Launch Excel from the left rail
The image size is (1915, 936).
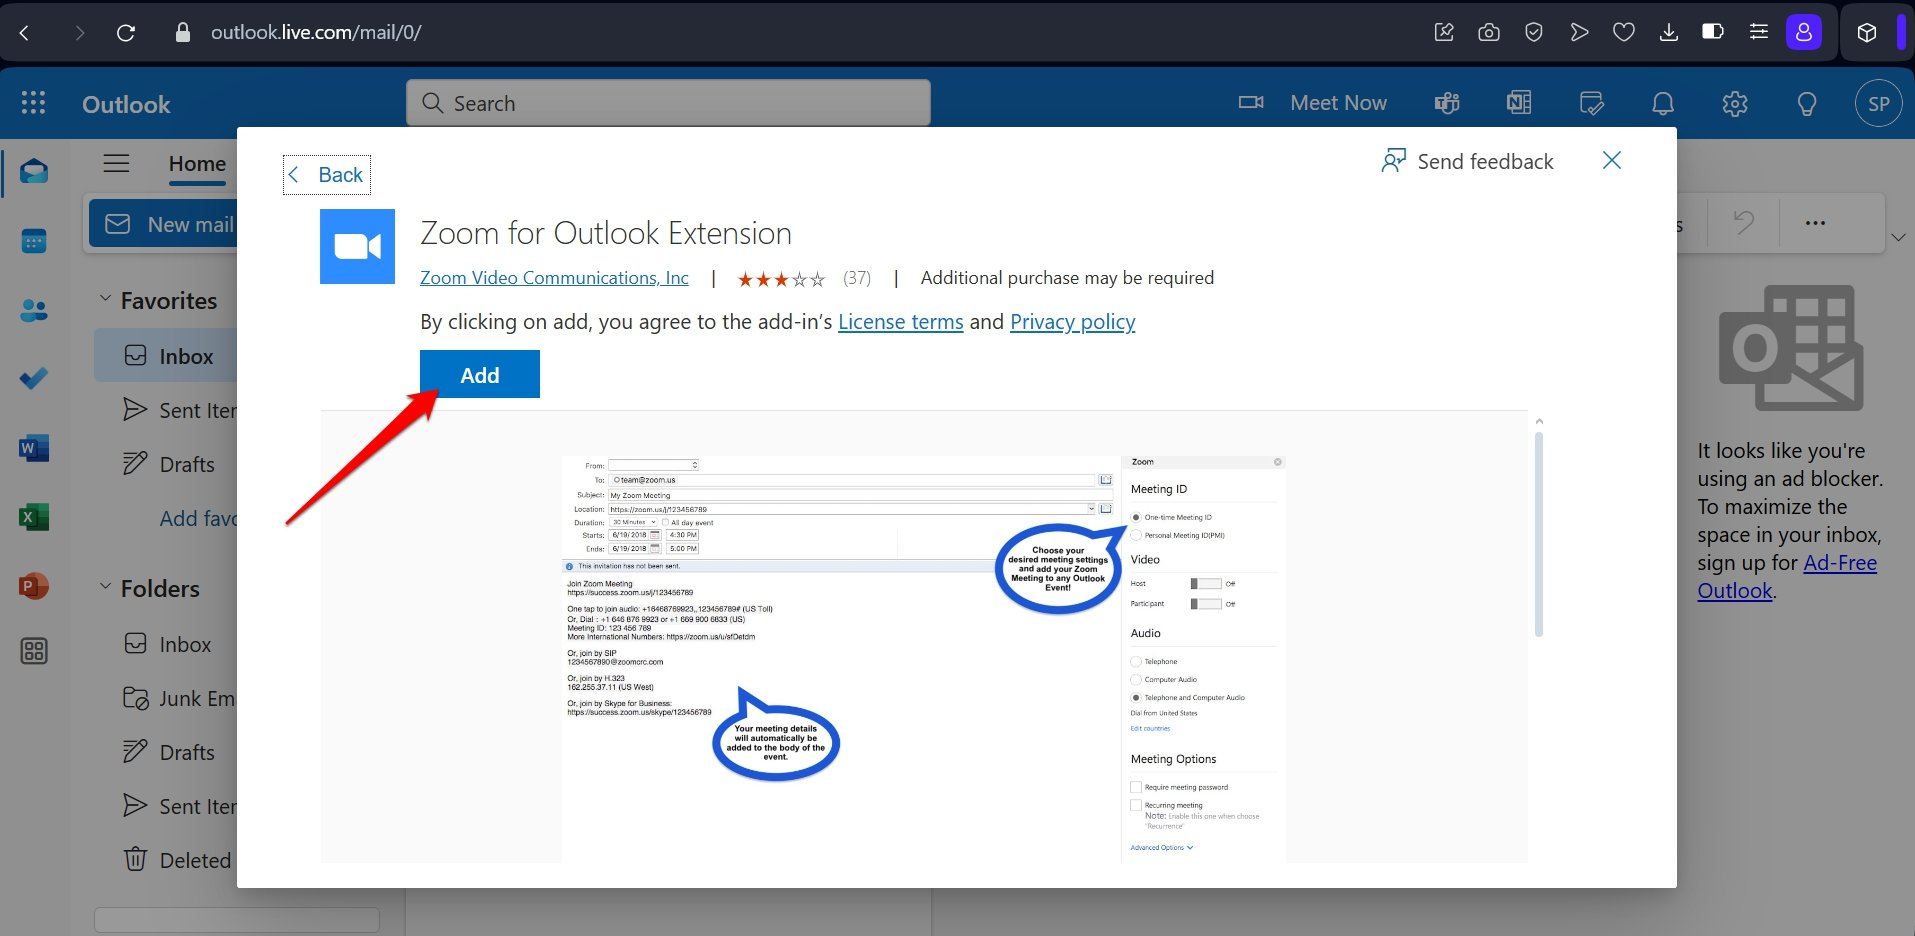coord(34,517)
